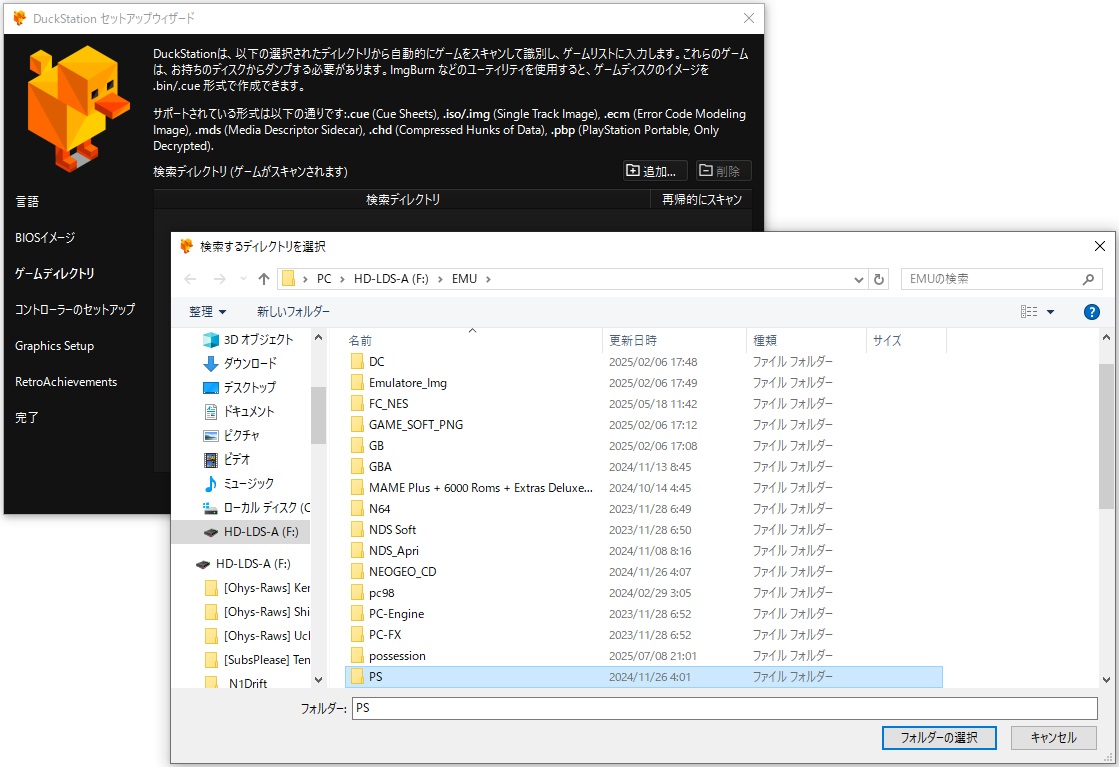Open コントローラーのセットアップ wizard step
The image size is (1119, 767).
pyautogui.click(x=75, y=310)
